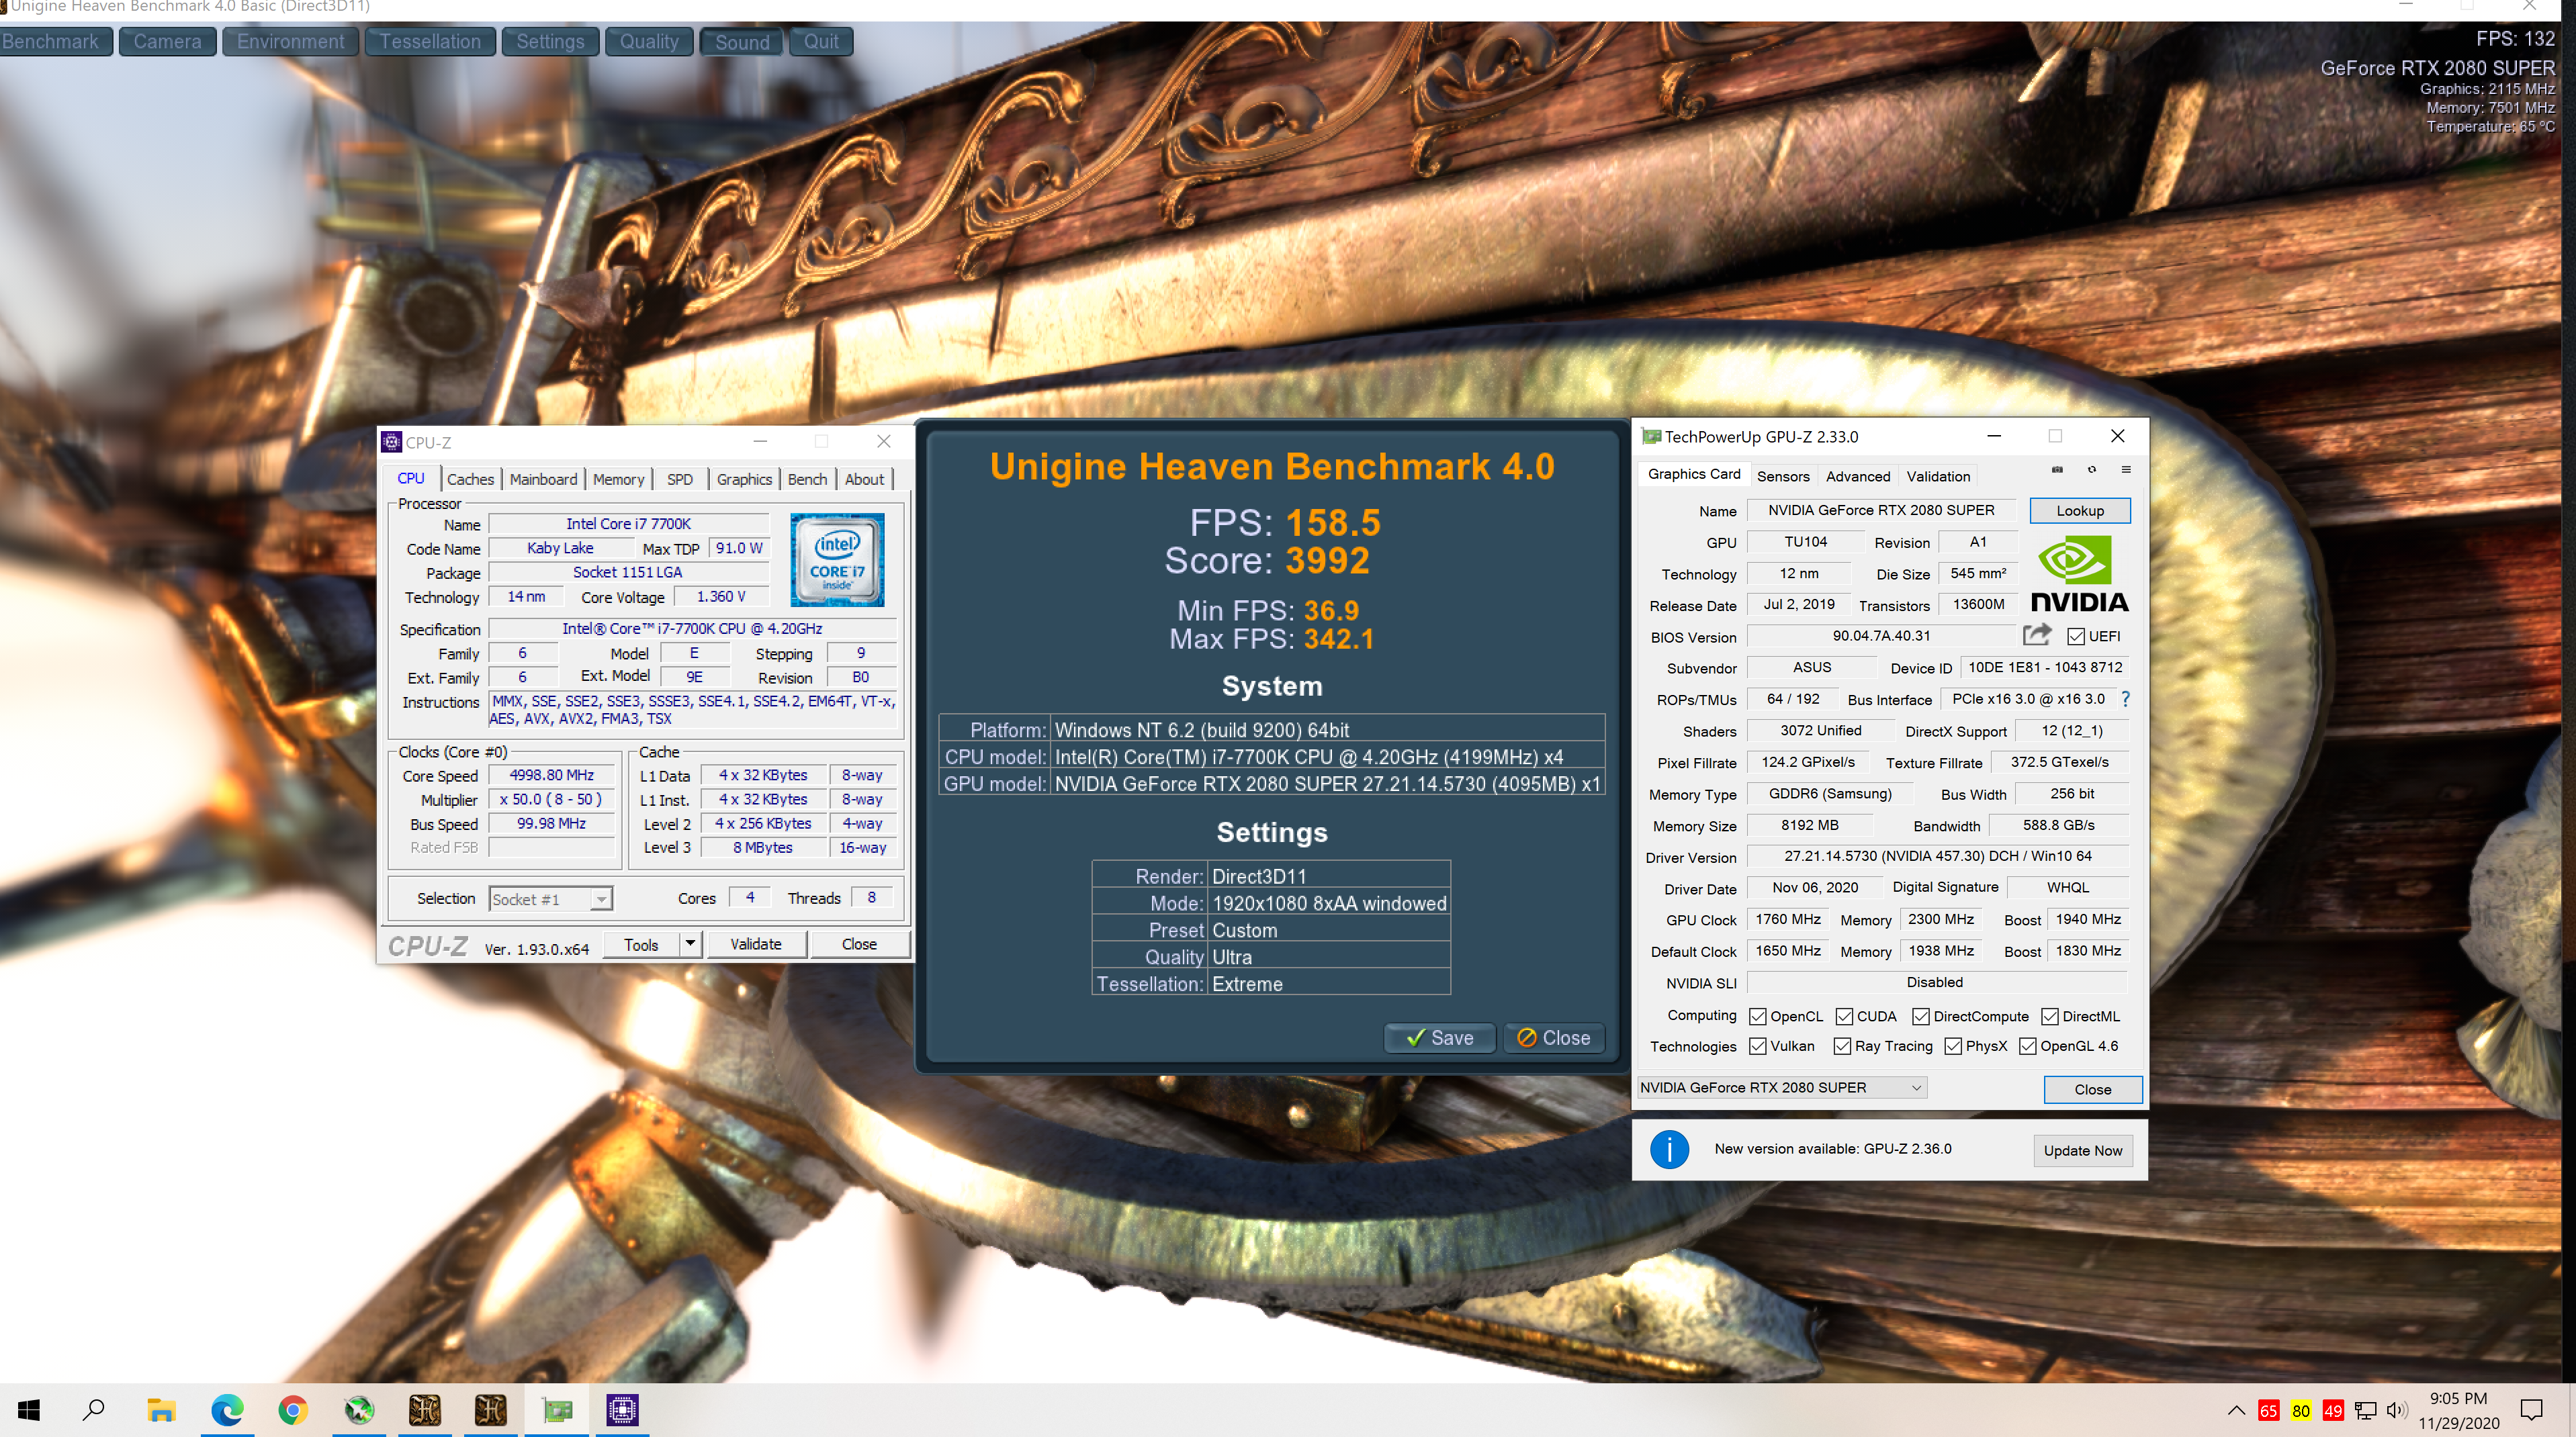
Task: Click the Lookup button in GPU-Z
Action: click(2080, 511)
